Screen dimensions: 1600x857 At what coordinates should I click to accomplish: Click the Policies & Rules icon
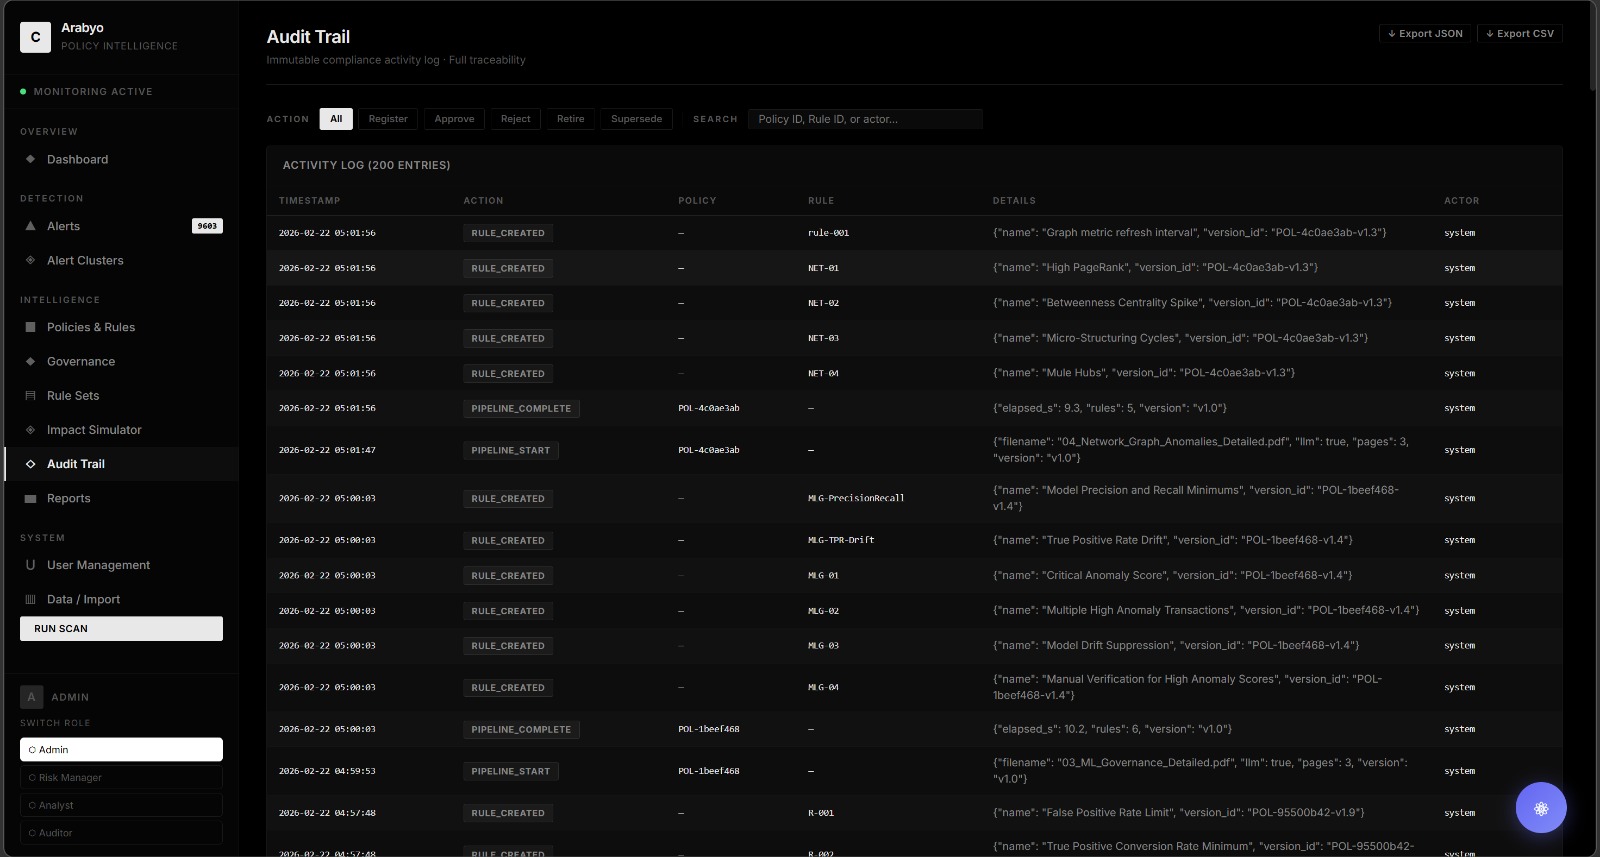(30, 327)
